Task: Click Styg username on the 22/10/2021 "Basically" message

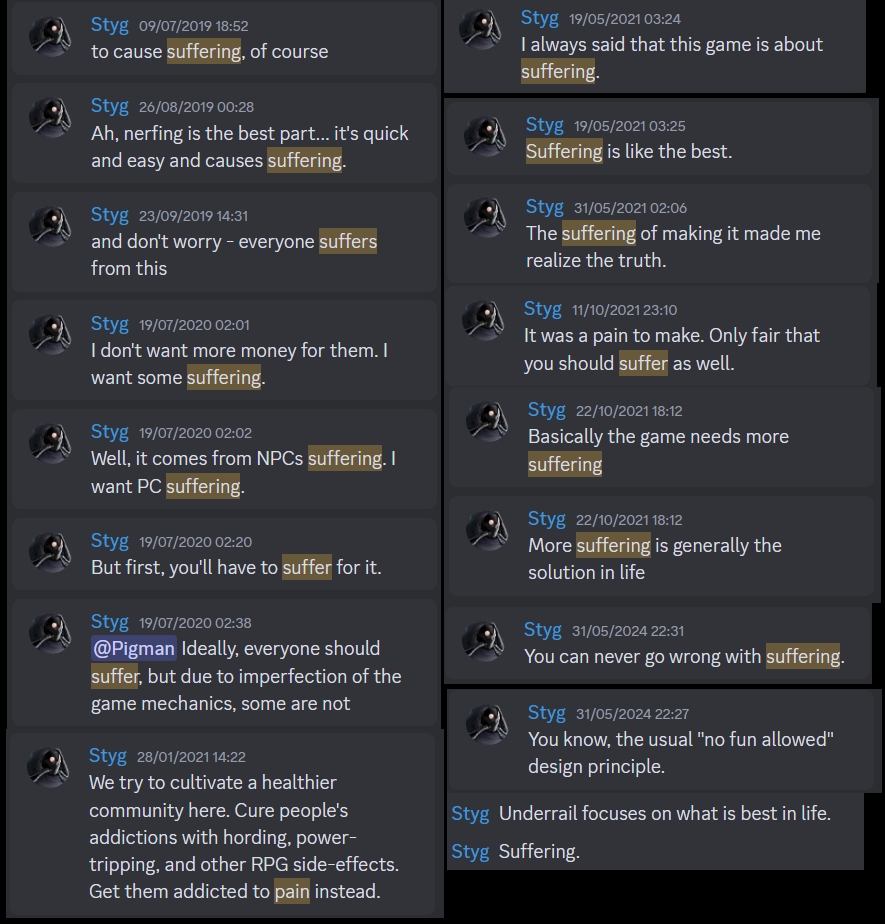Action: tap(547, 409)
